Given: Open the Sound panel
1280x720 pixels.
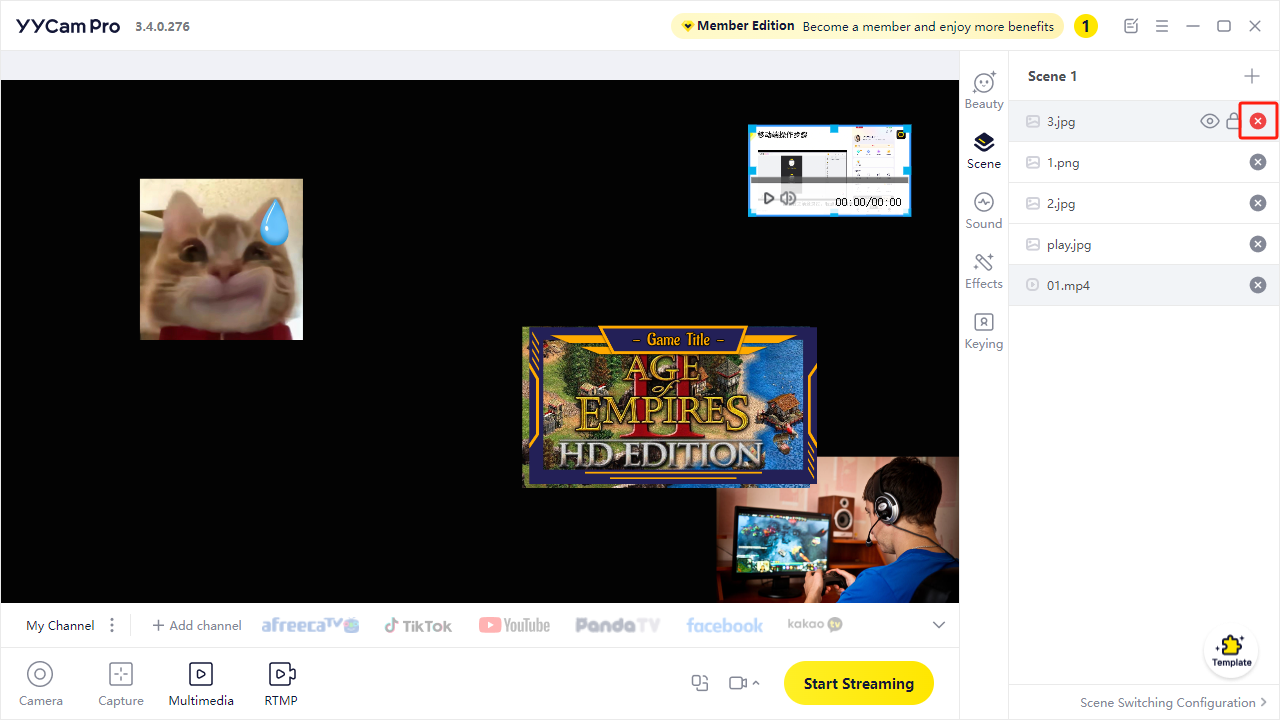Looking at the screenshot, I should 984,211.
